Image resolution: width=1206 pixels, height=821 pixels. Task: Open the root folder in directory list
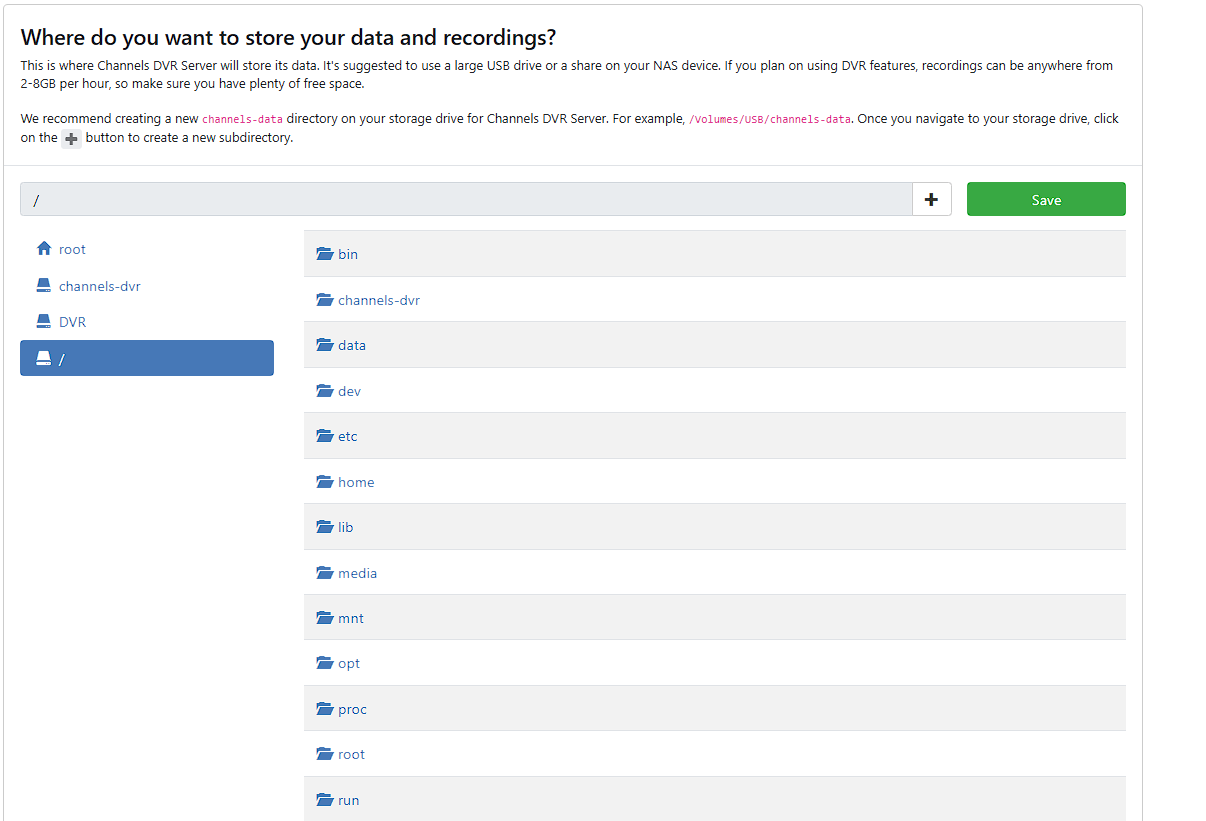click(351, 754)
